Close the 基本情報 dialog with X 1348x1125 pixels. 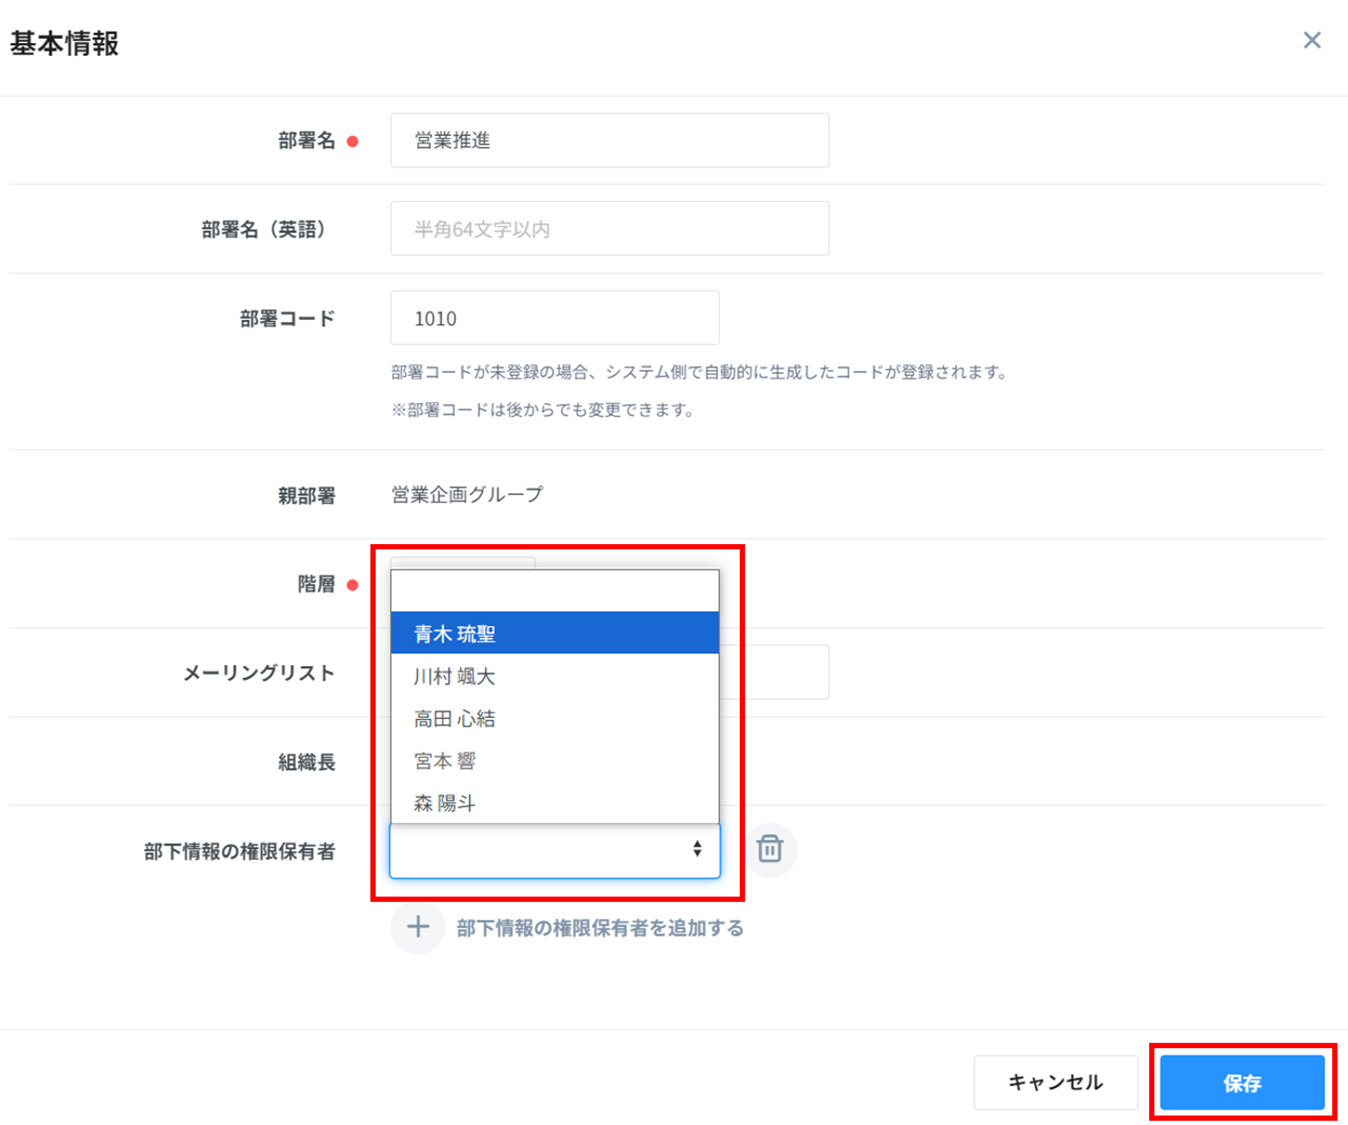[x=1312, y=40]
